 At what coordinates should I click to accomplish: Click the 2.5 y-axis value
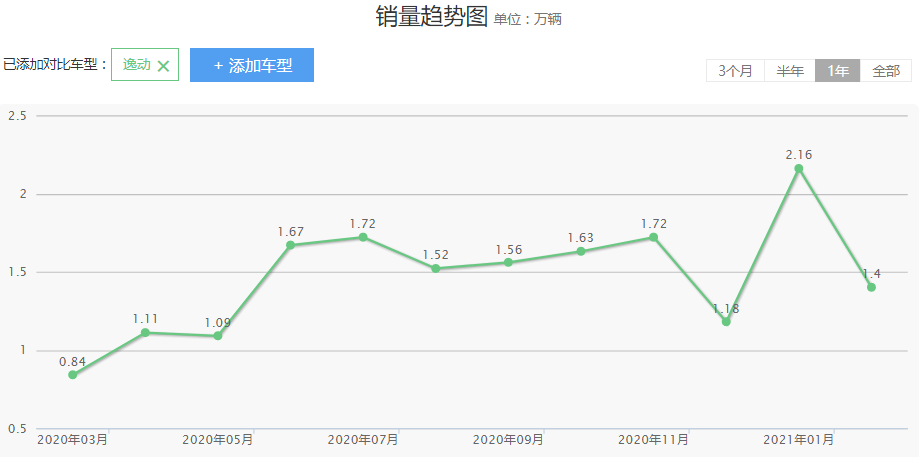pos(17,116)
